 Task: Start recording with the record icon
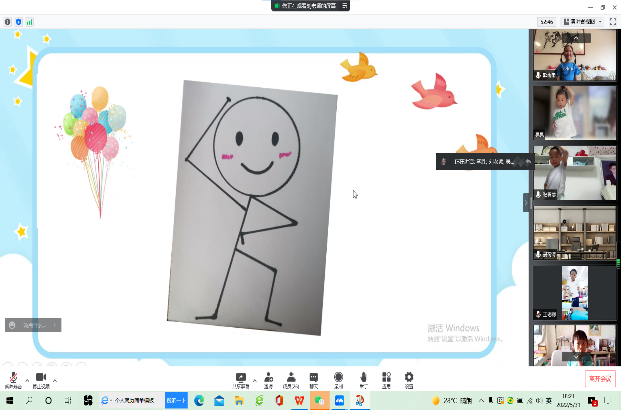click(x=338, y=380)
